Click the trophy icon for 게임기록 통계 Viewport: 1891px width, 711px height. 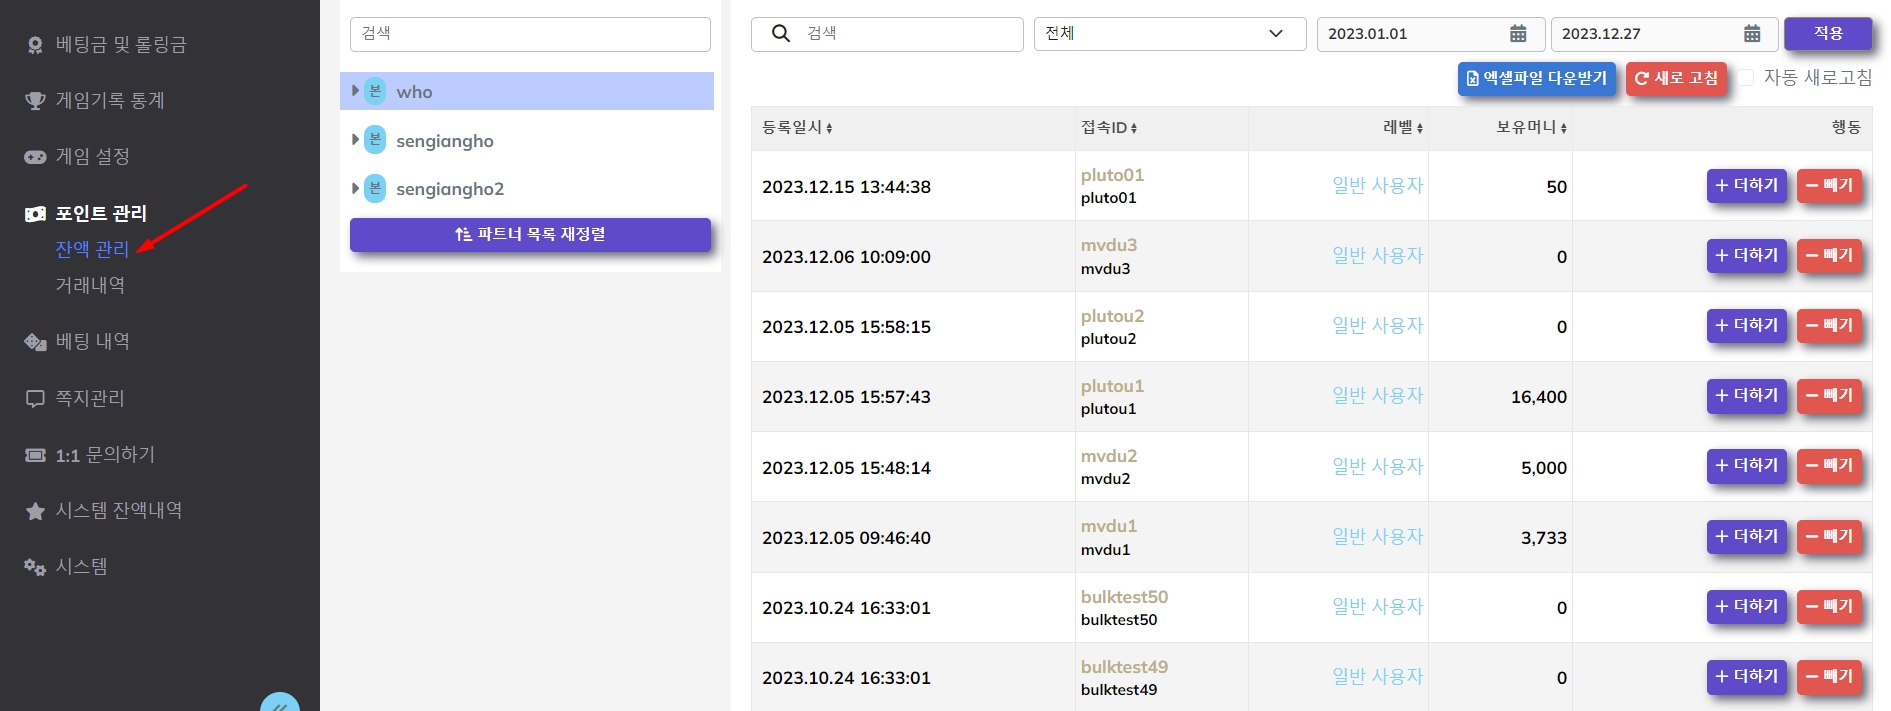click(x=35, y=101)
